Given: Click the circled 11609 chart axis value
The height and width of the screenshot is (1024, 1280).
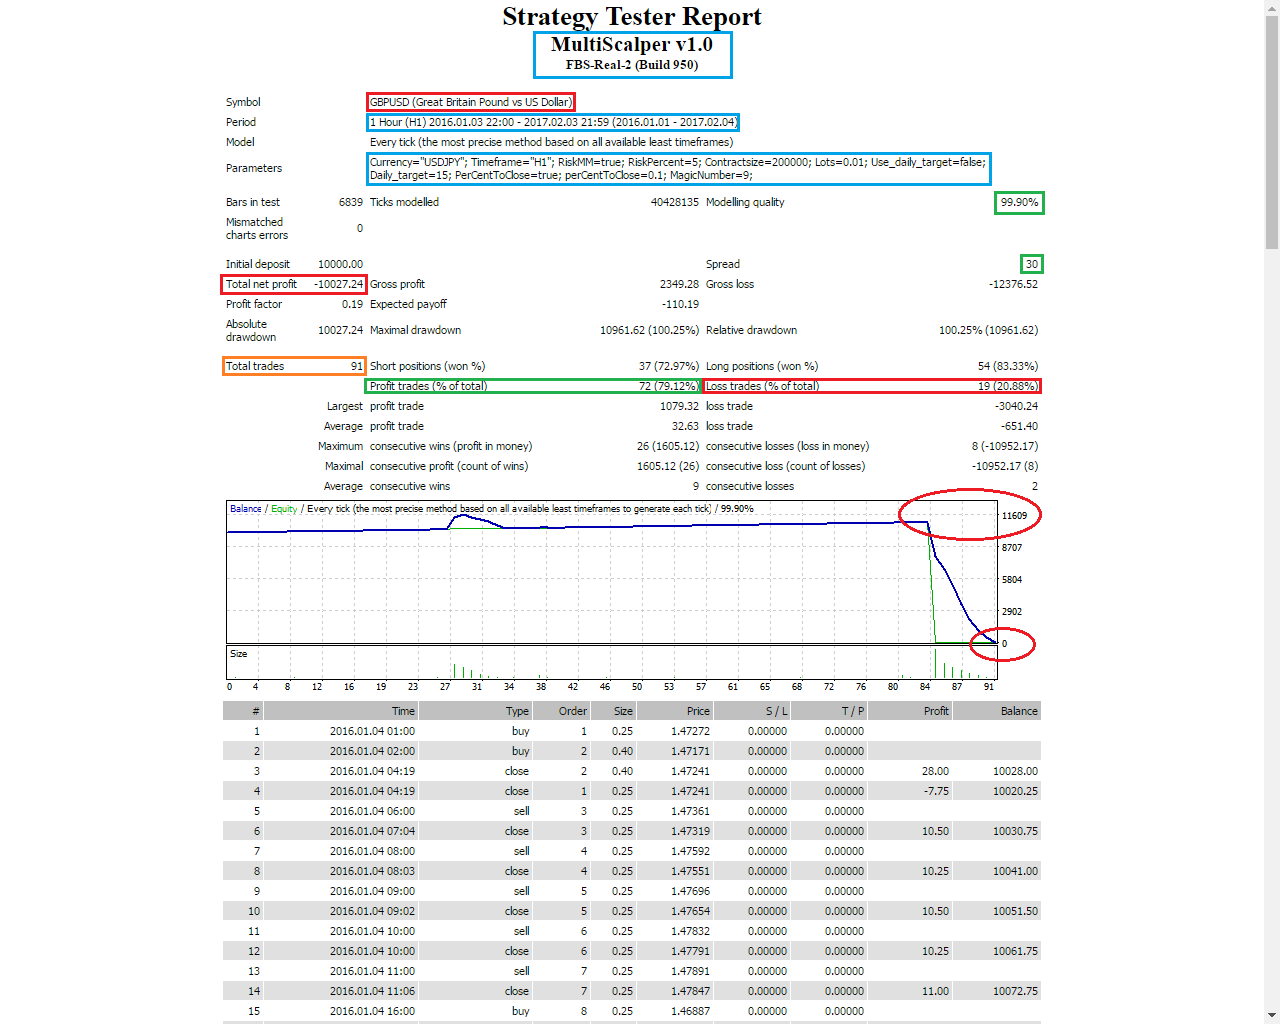Looking at the screenshot, I should pyautogui.click(x=1014, y=516).
